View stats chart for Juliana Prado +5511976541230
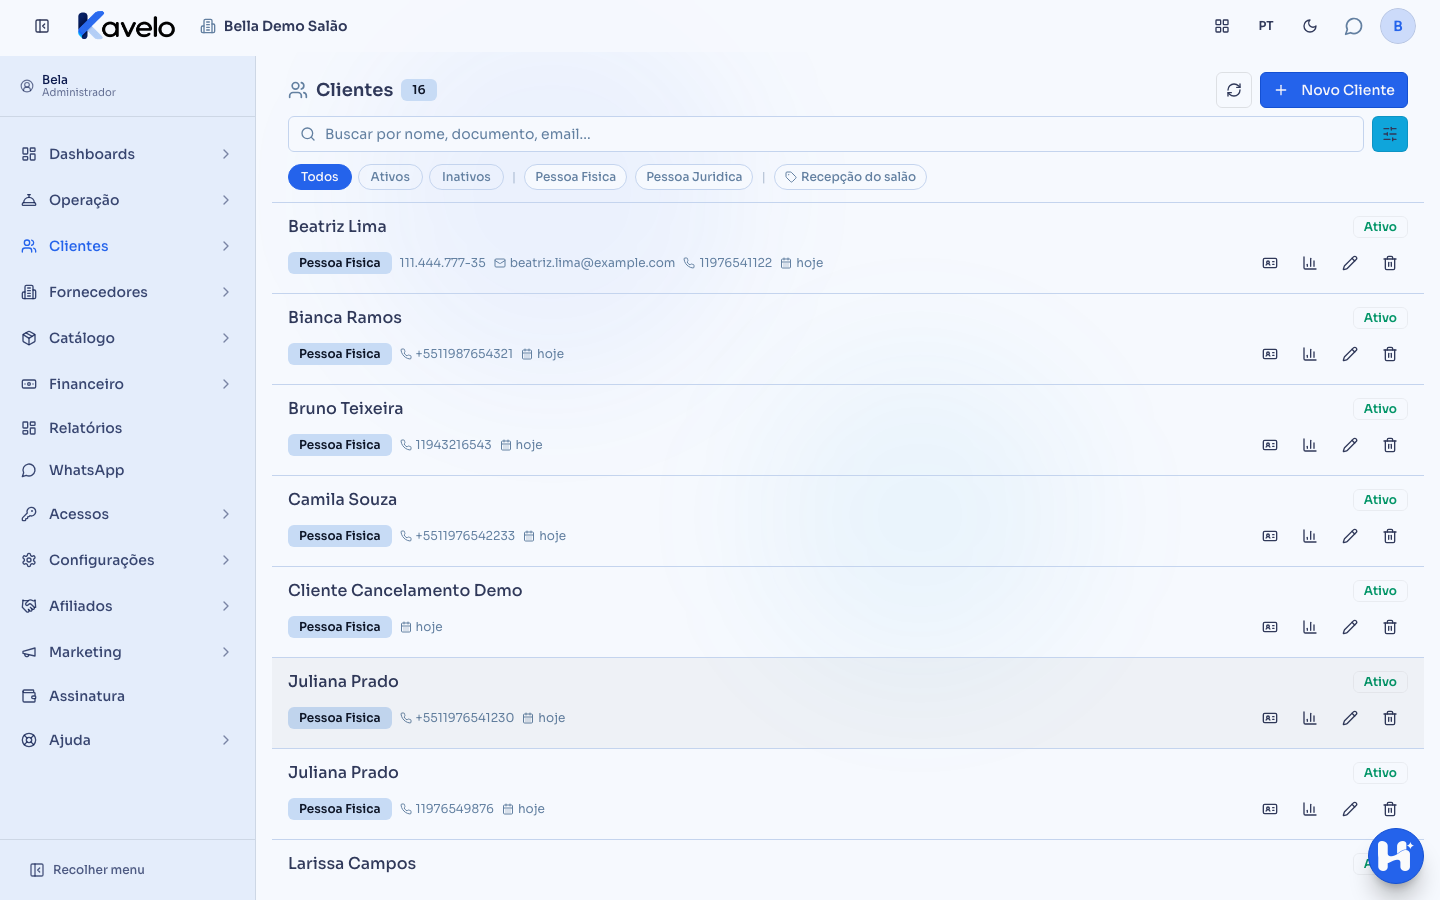1440x900 pixels. pos(1310,718)
